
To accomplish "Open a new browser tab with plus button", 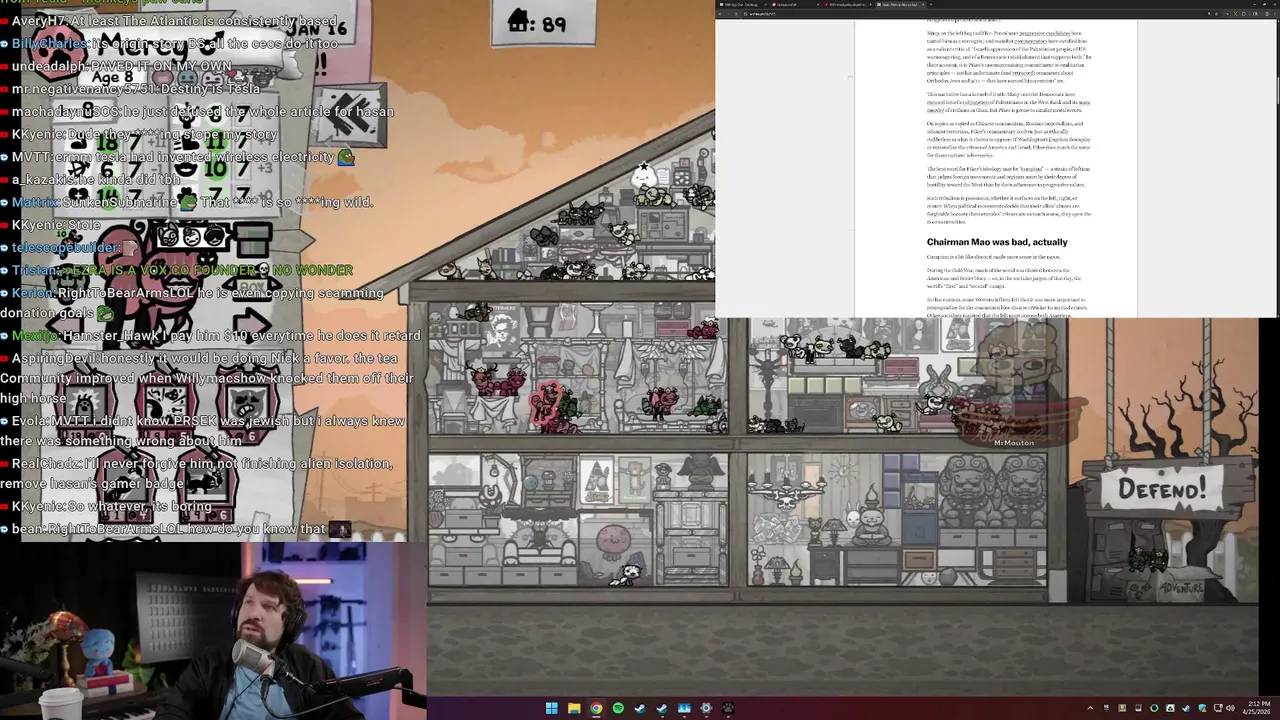I will click(931, 4).
